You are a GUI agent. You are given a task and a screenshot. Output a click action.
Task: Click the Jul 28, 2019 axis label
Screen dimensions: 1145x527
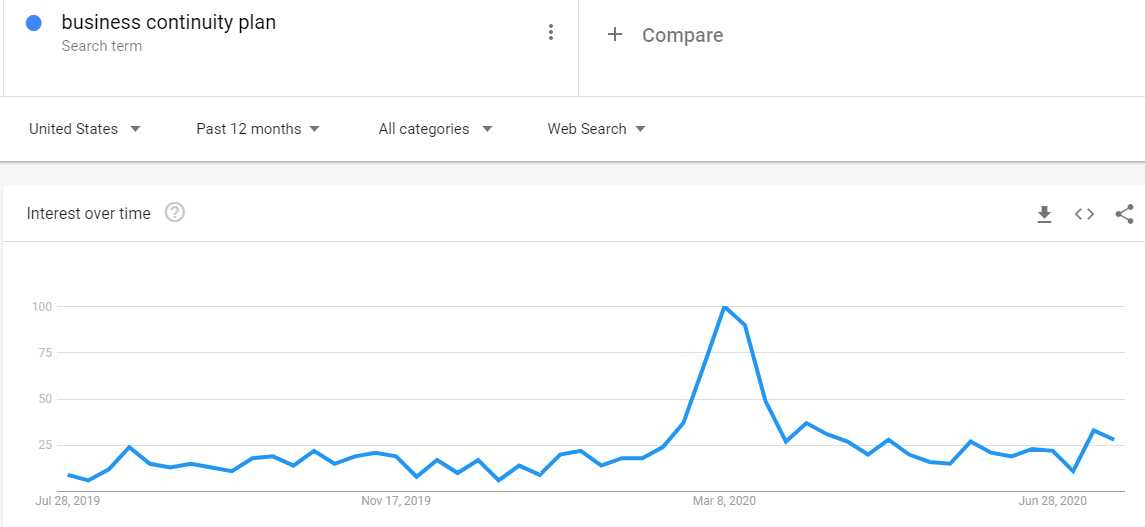68,500
